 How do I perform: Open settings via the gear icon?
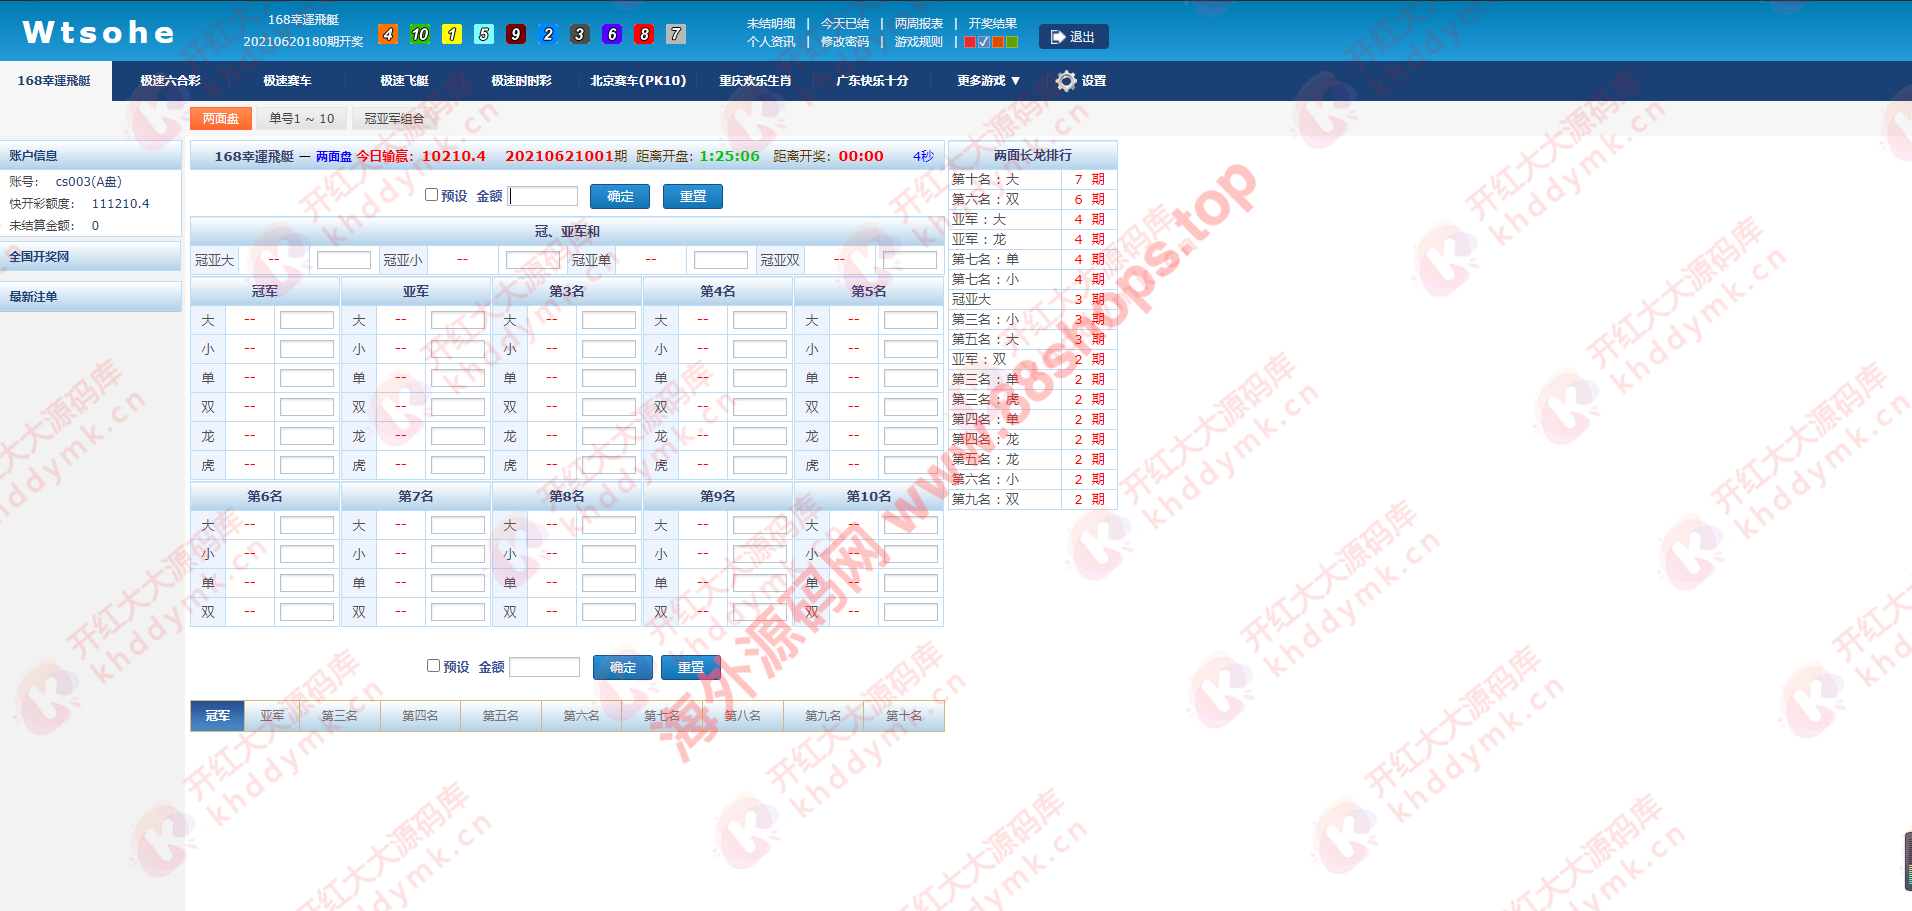tap(1067, 81)
